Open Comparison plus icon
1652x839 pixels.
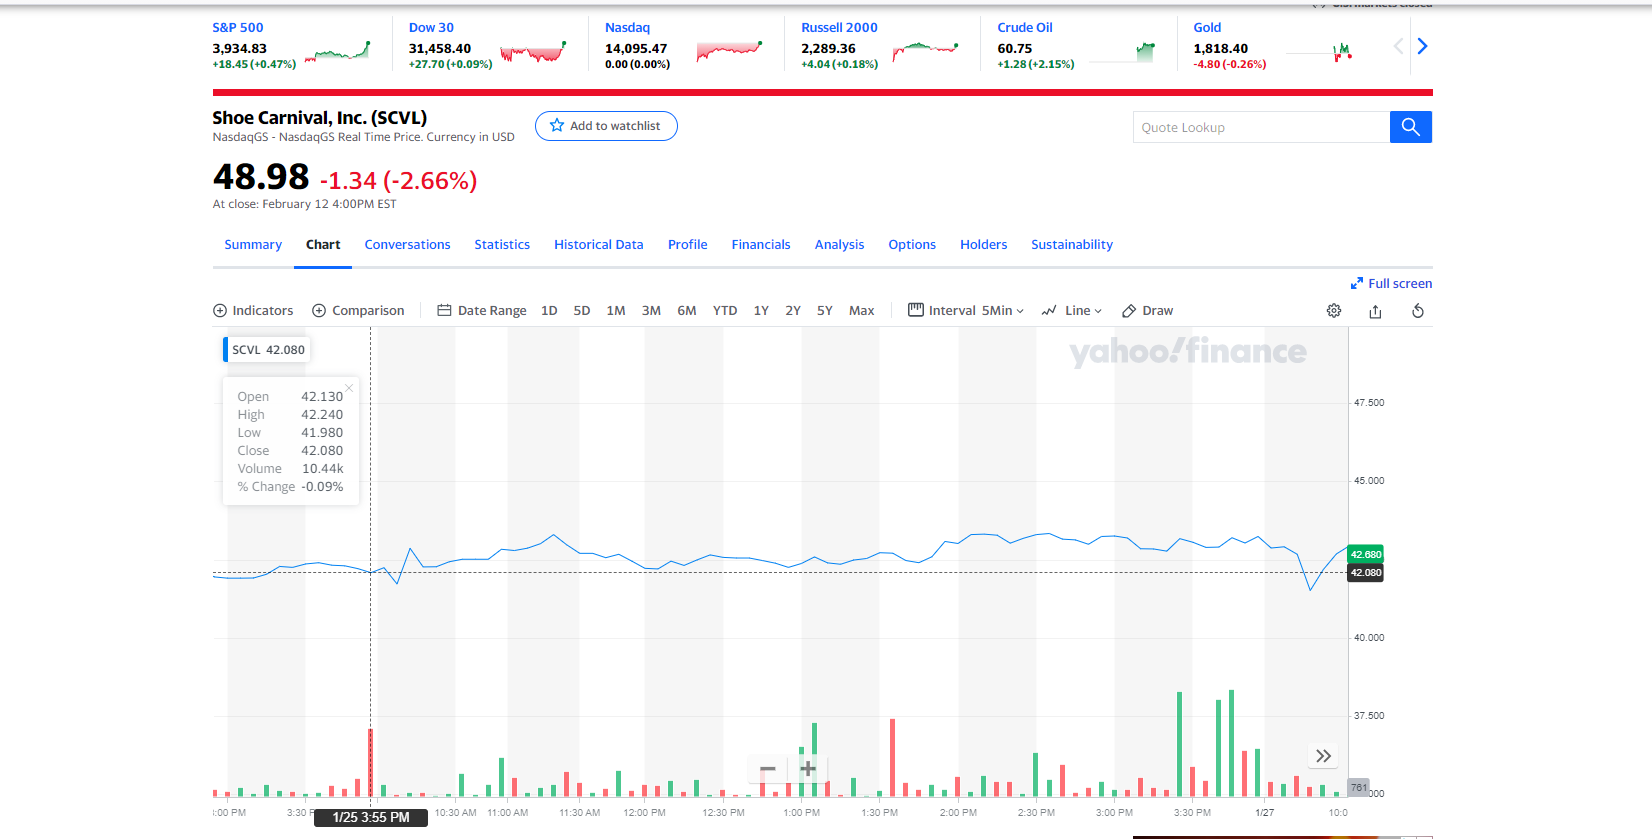pyautogui.click(x=319, y=311)
